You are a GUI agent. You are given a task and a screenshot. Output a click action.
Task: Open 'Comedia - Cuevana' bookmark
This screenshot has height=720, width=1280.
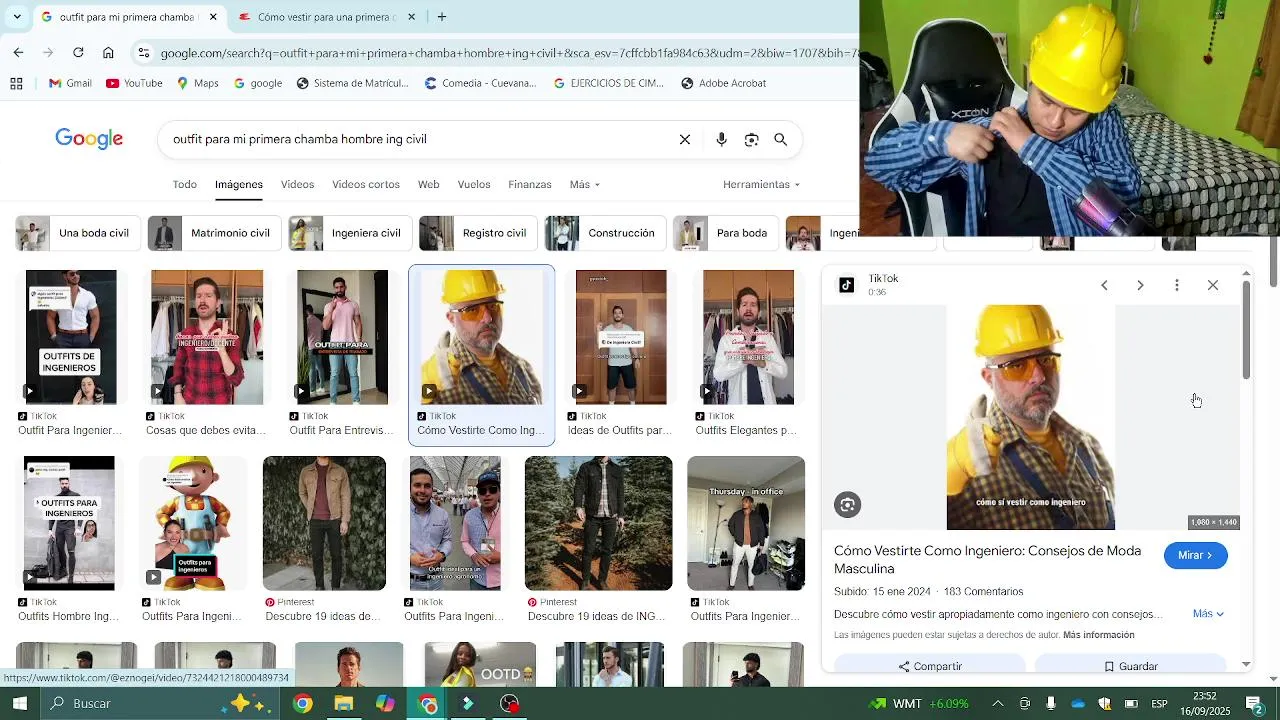(480, 83)
